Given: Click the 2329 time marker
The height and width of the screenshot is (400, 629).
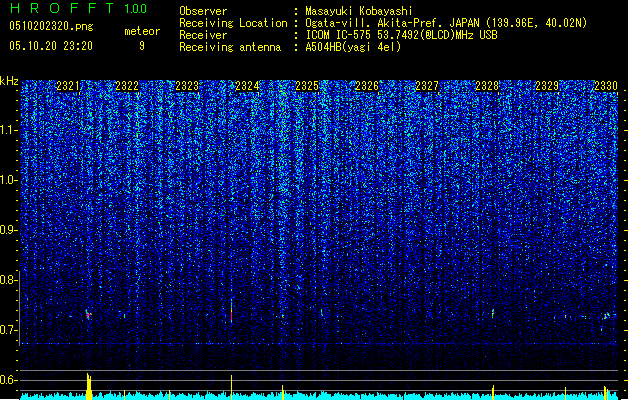Looking at the screenshot, I should 547,86.
